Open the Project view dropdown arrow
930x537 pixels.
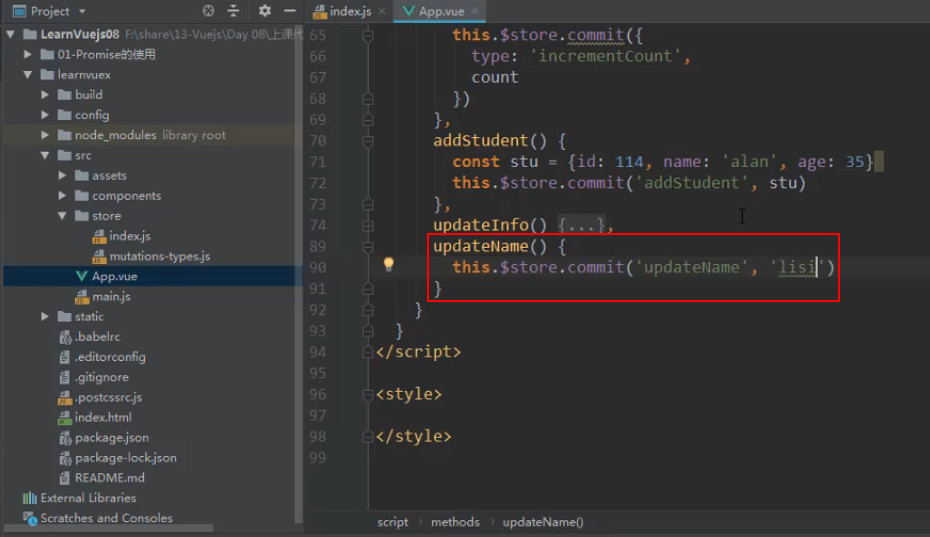click(82, 11)
